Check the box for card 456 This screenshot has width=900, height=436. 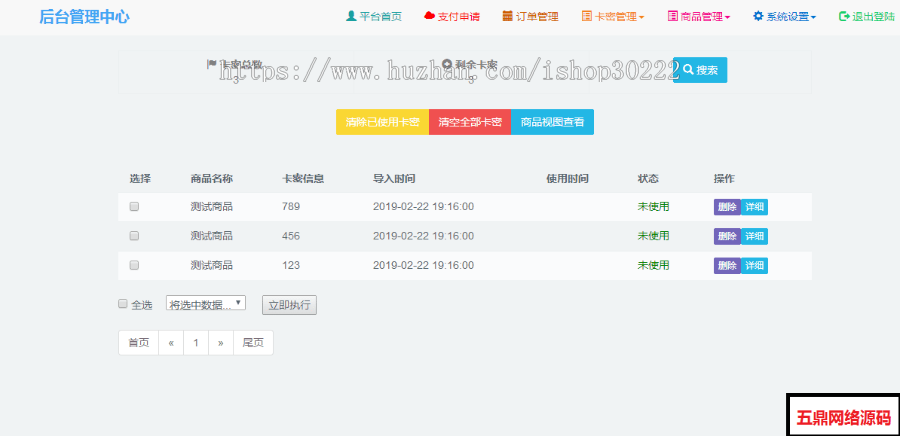coord(134,235)
